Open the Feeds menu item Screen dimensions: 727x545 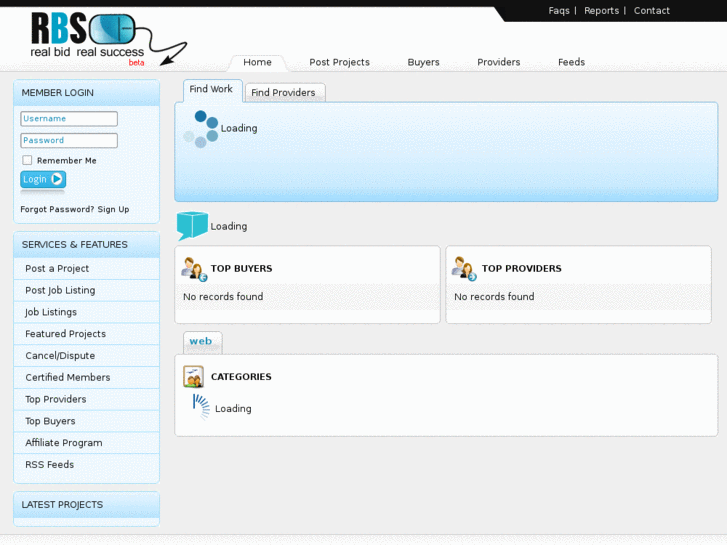point(571,62)
